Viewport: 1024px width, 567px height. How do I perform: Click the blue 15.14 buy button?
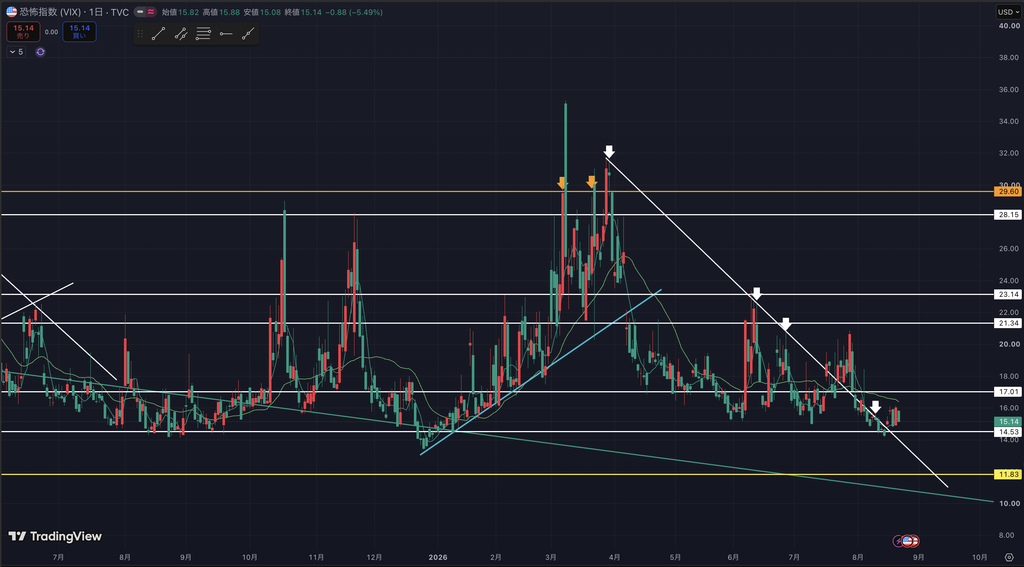pyautogui.click(x=80, y=31)
